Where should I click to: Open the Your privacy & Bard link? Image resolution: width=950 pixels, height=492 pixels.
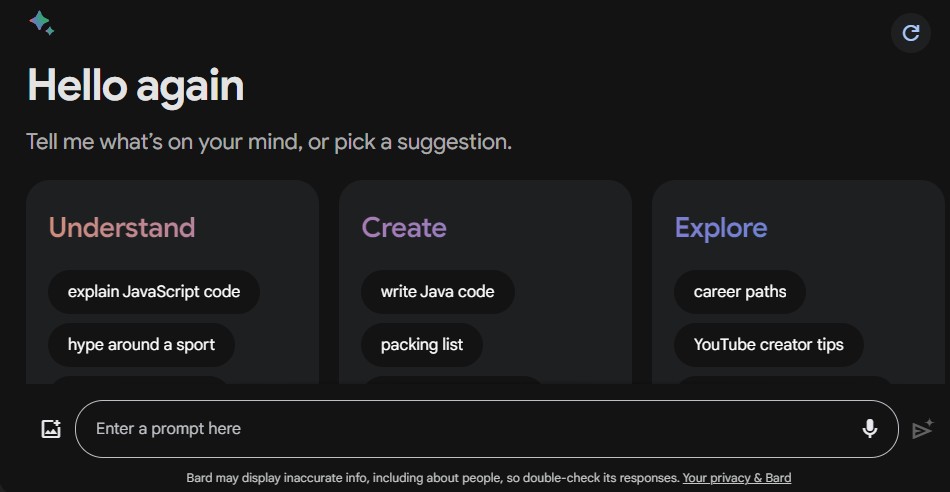click(x=737, y=478)
